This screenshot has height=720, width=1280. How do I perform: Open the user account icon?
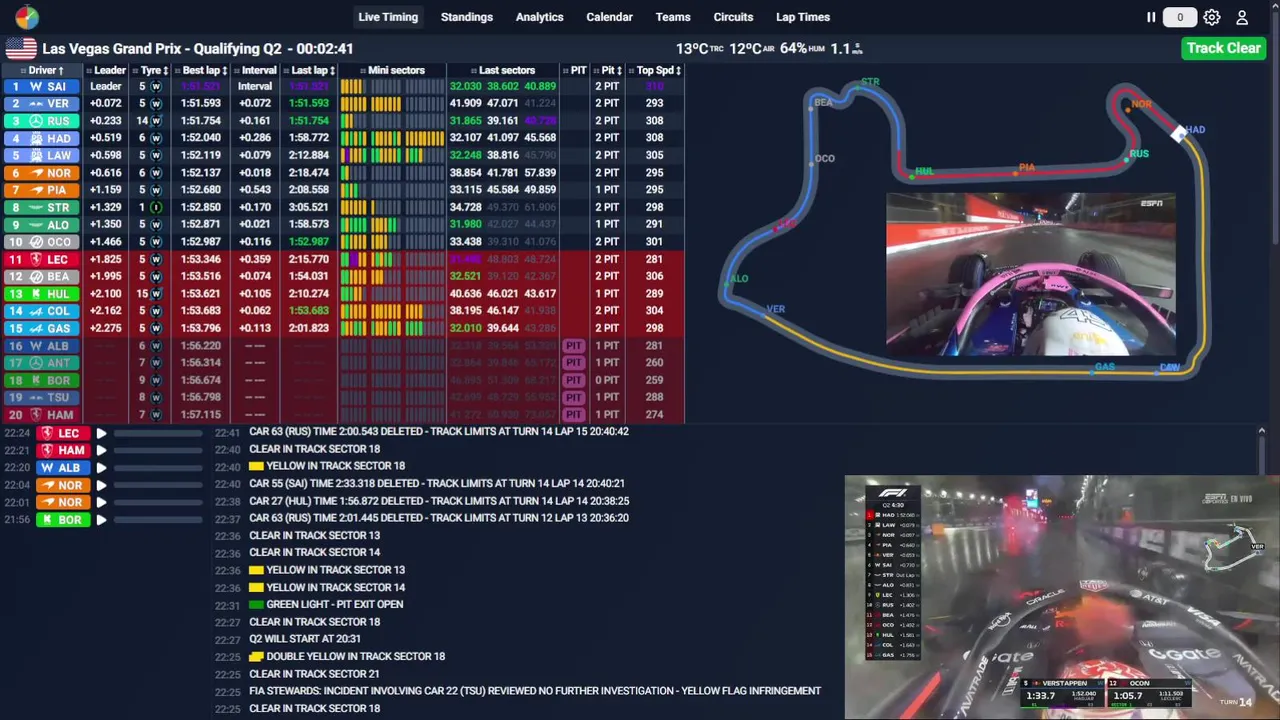1242,17
